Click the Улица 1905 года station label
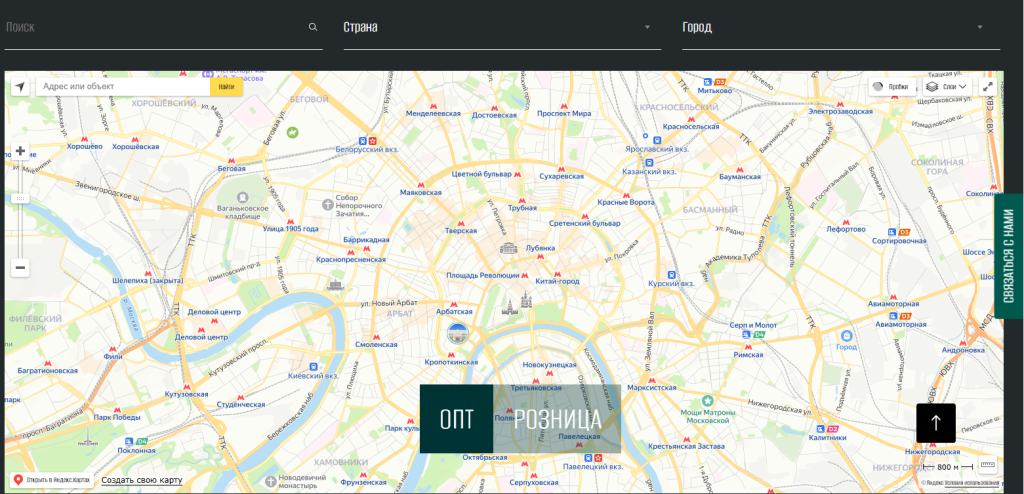This screenshot has height=494, width=1024. [x=291, y=229]
